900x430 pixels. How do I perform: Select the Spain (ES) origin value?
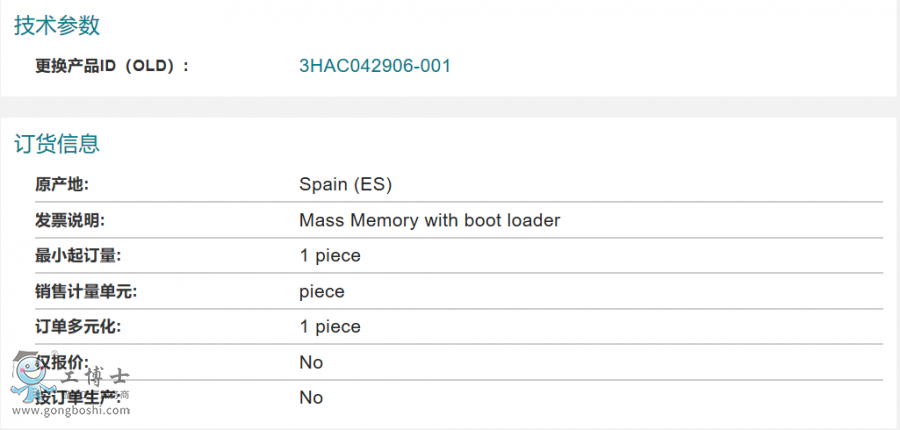pos(346,184)
